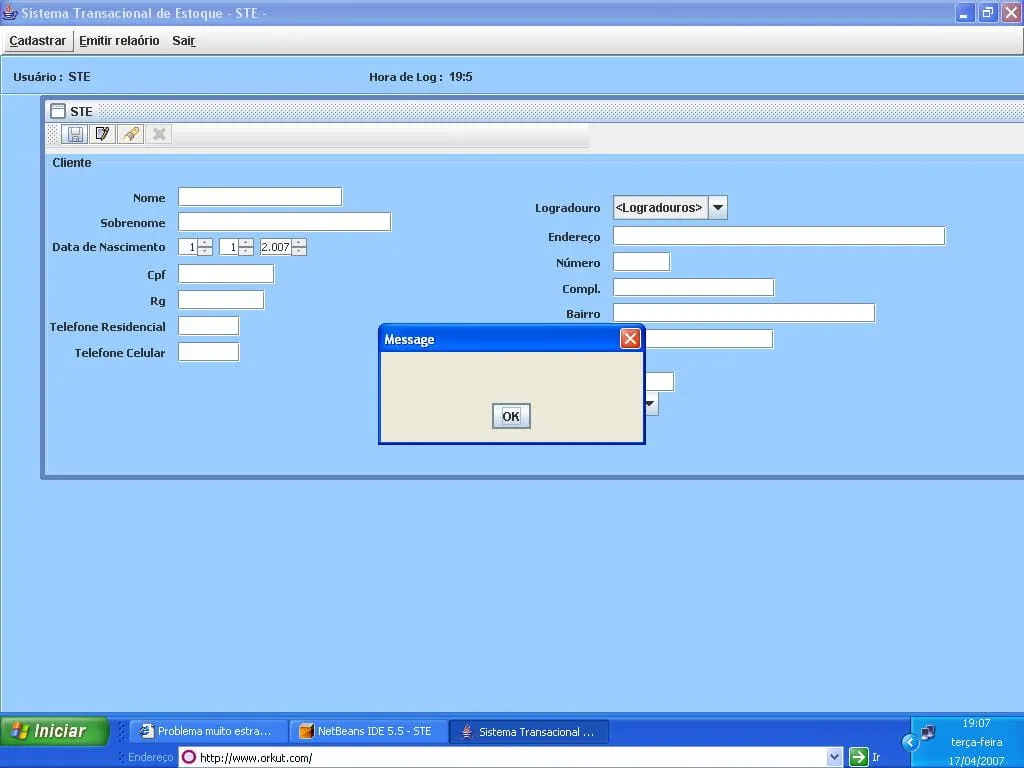Click the save (floppy disk) toolbar icon
This screenshot has width=1024, height=768.
click(75, 135)
